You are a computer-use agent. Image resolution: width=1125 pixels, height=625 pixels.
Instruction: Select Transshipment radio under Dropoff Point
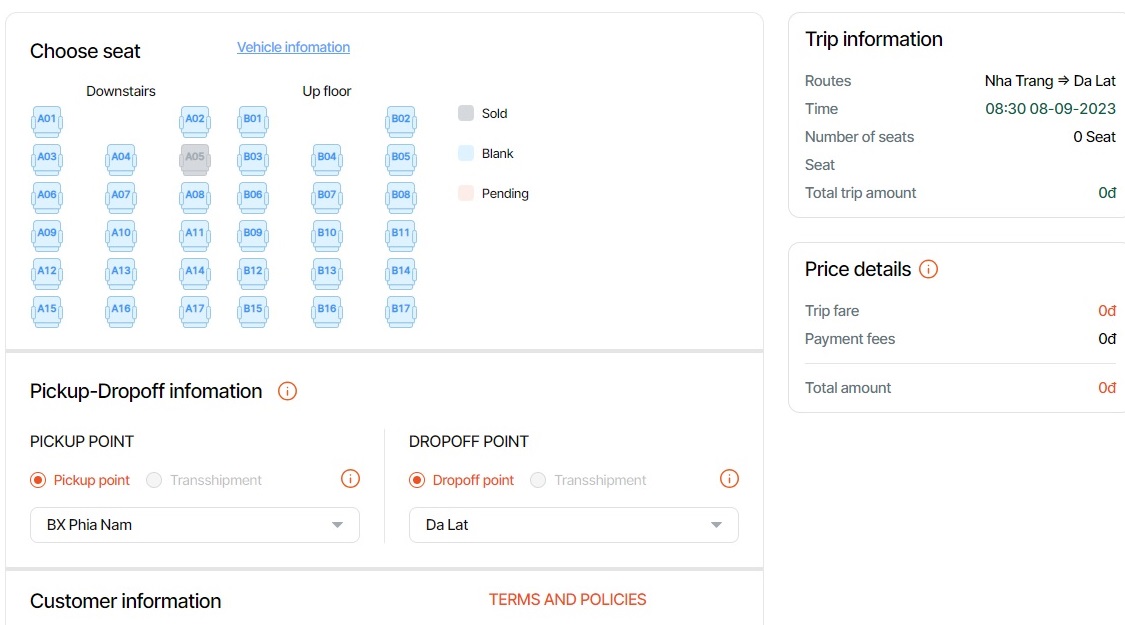click(x=538, y=480)
